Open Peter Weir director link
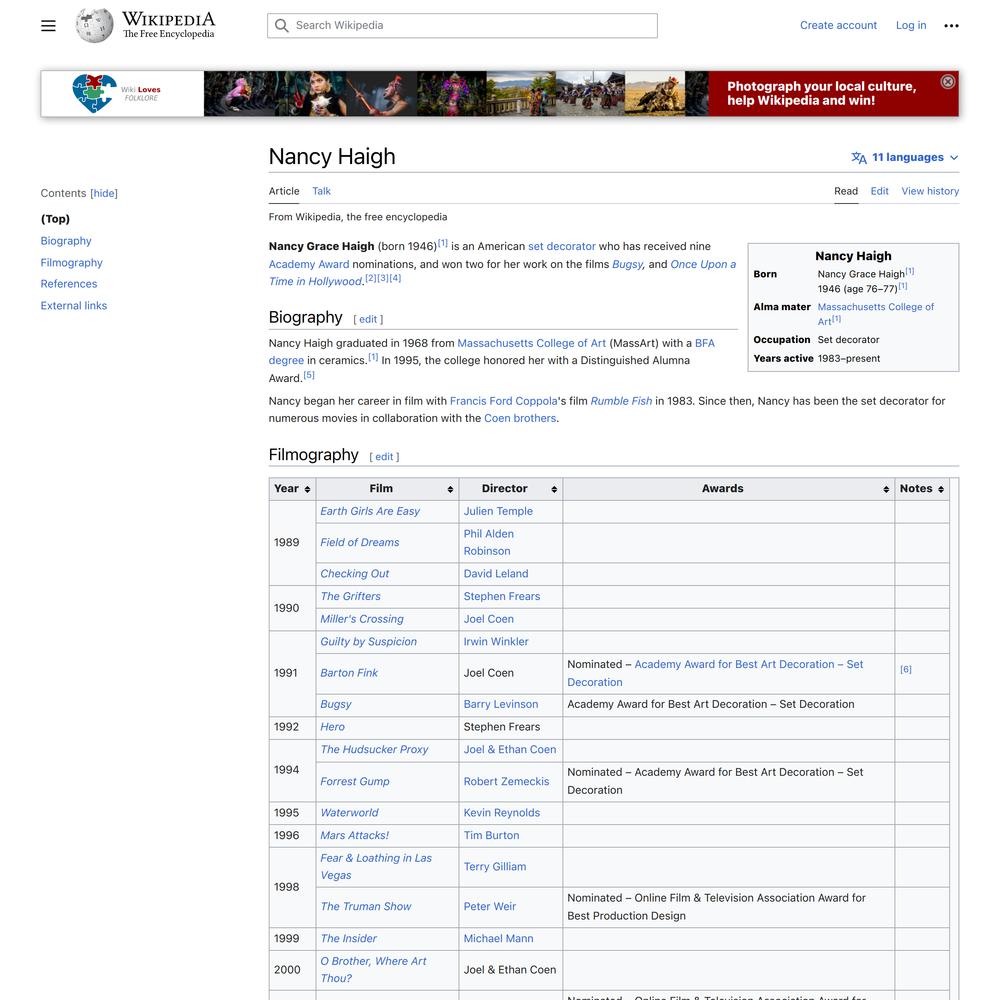Screen dimensions: 1000x1000 tap(490, 906)
